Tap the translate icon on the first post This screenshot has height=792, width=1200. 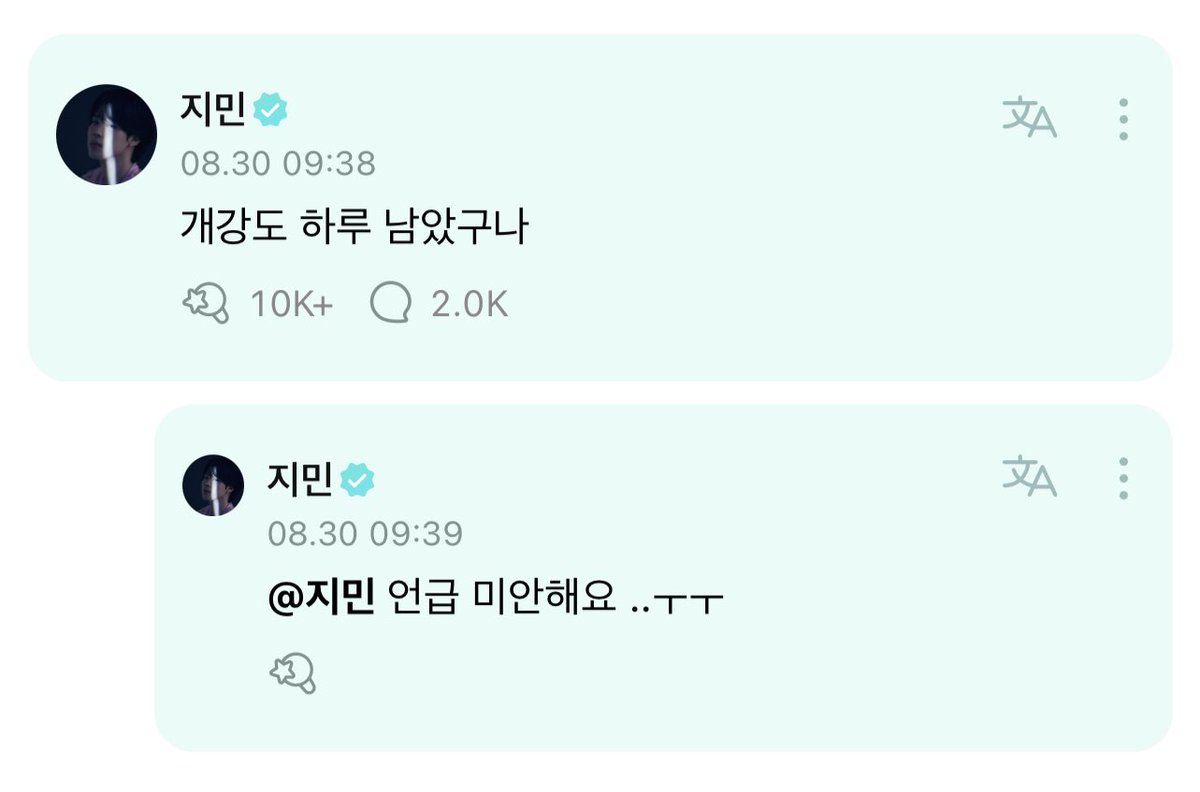(1030, 118)
